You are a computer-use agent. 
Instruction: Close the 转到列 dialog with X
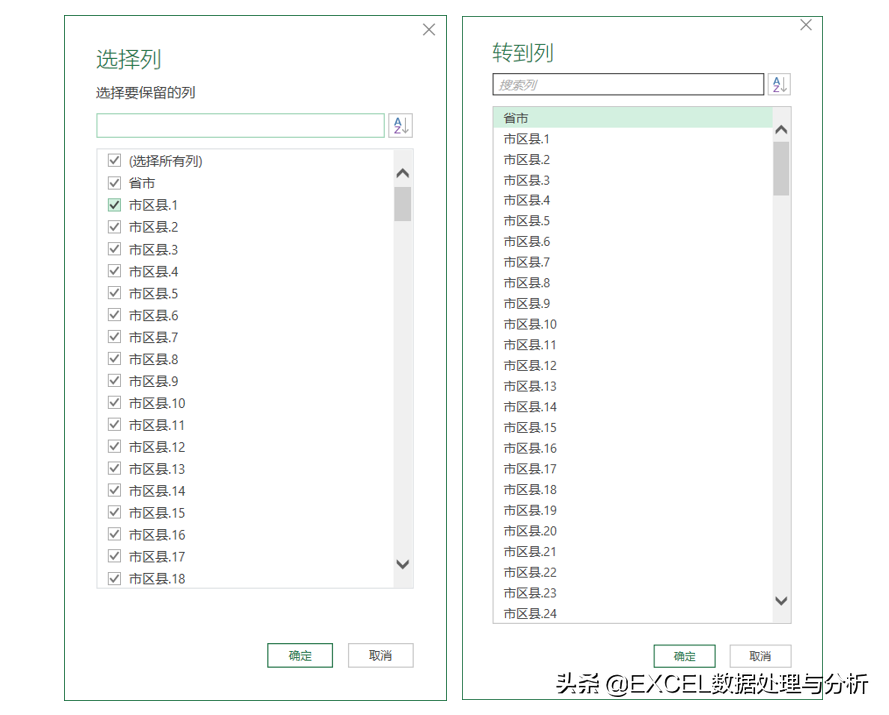[x=806, y=24]
